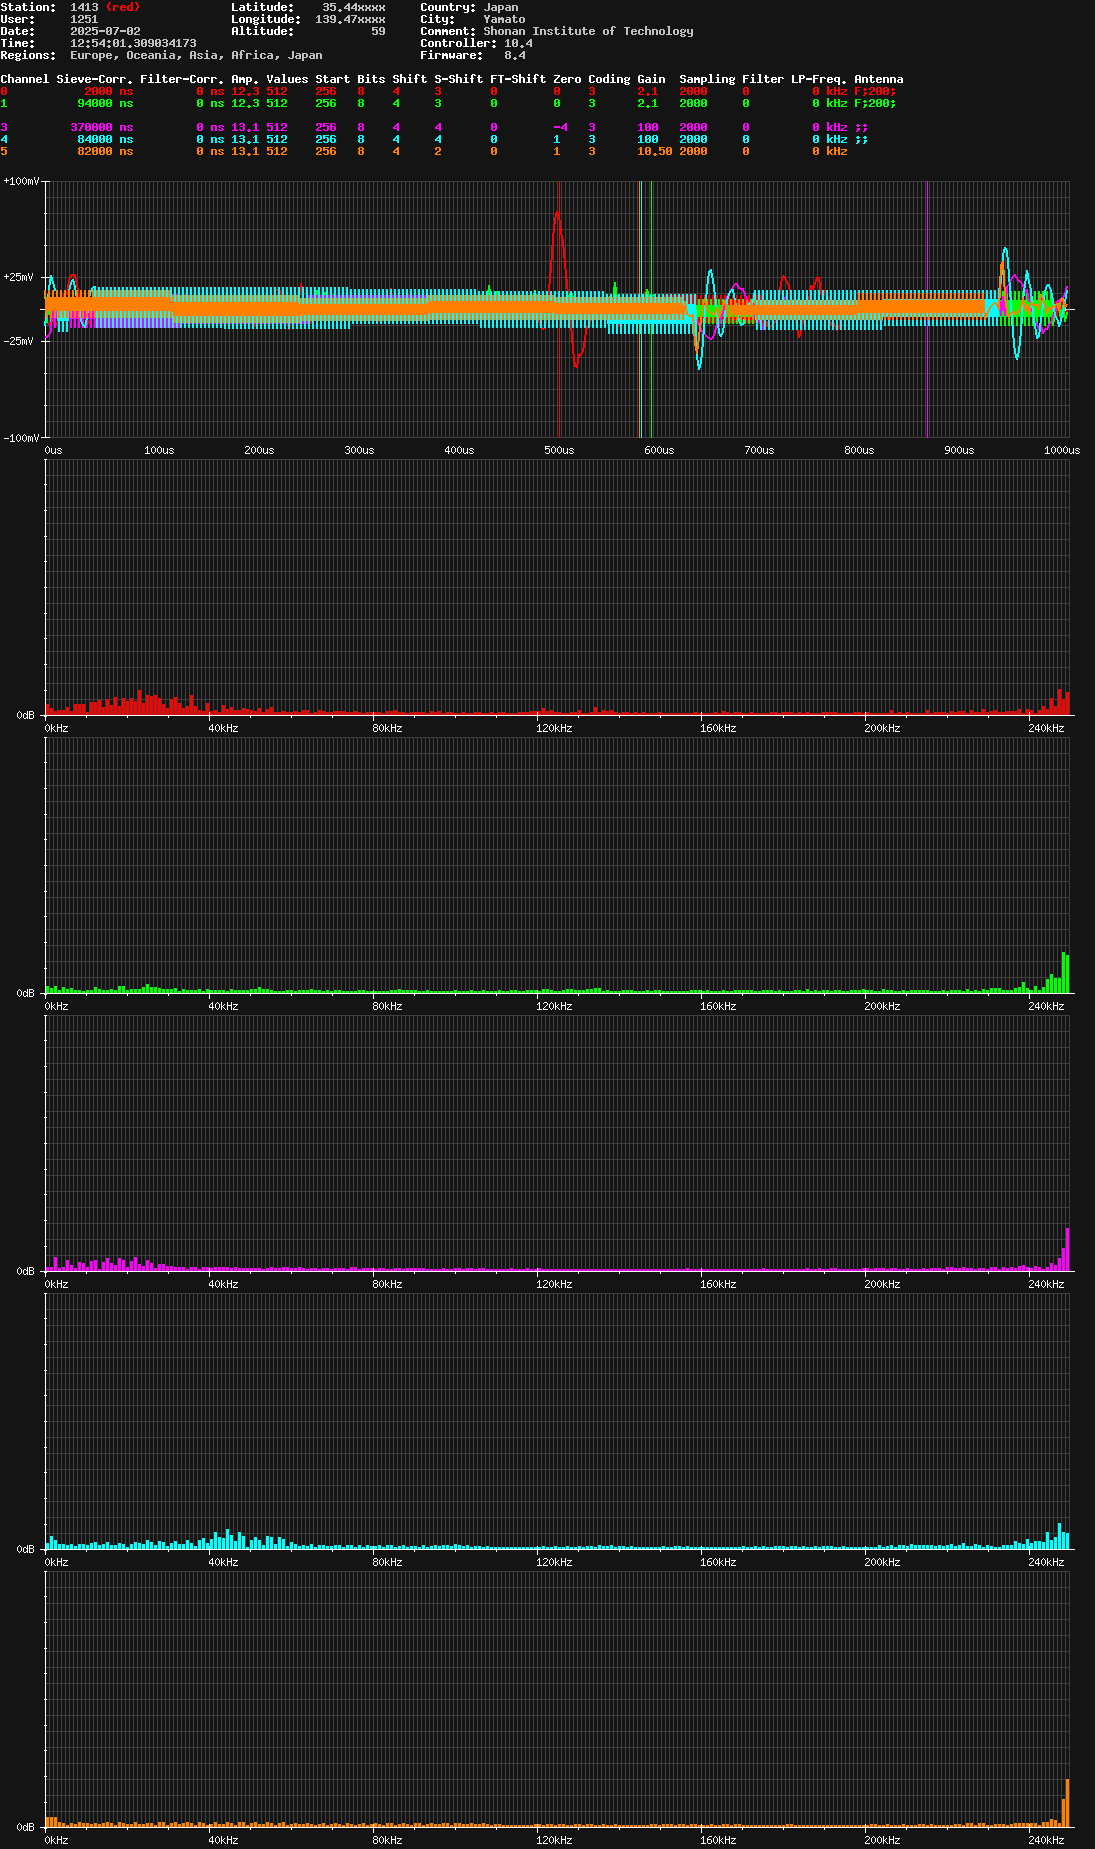1095x1849 pixels.
Task: Click the 240kHz label under orange spectrum
Action: point(1046,1840)
